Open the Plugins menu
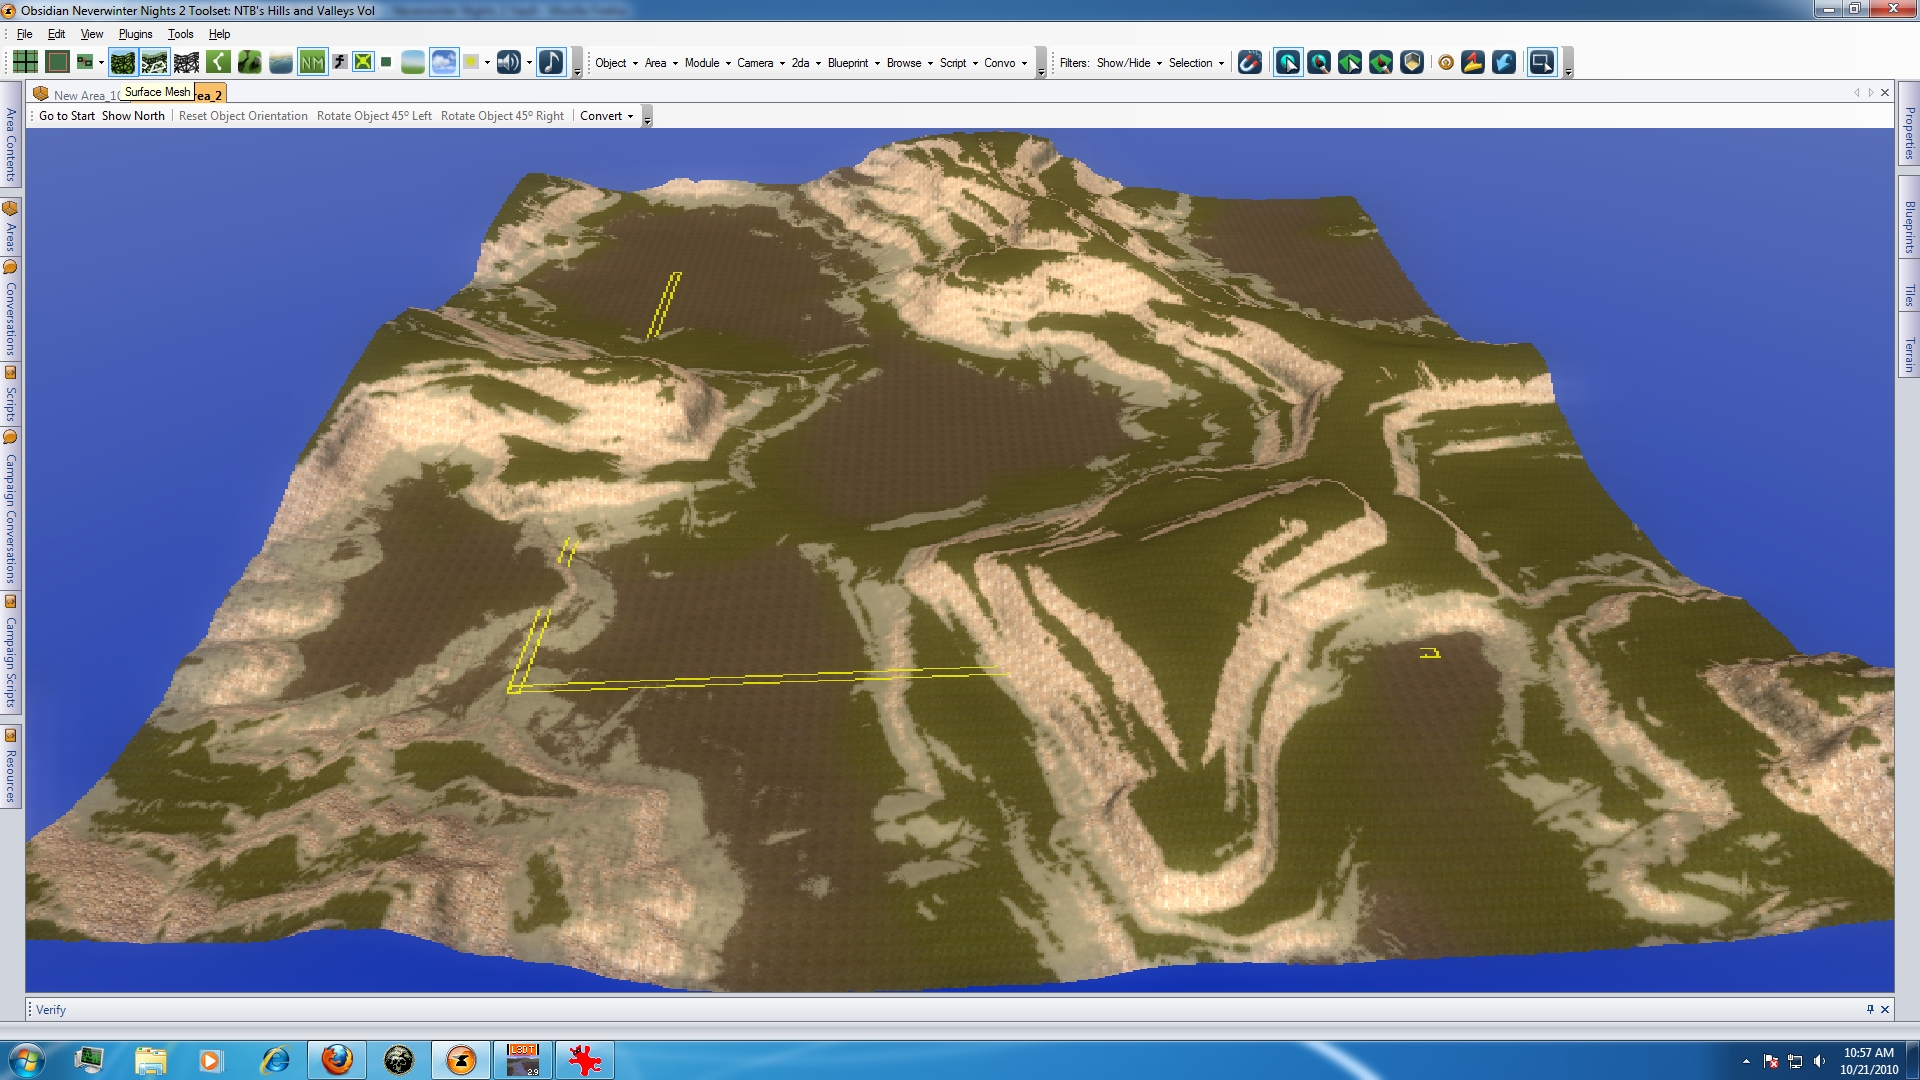The height and width of the screenshot is (1080, 1920). pyautogui.click(x=135, y=34)
